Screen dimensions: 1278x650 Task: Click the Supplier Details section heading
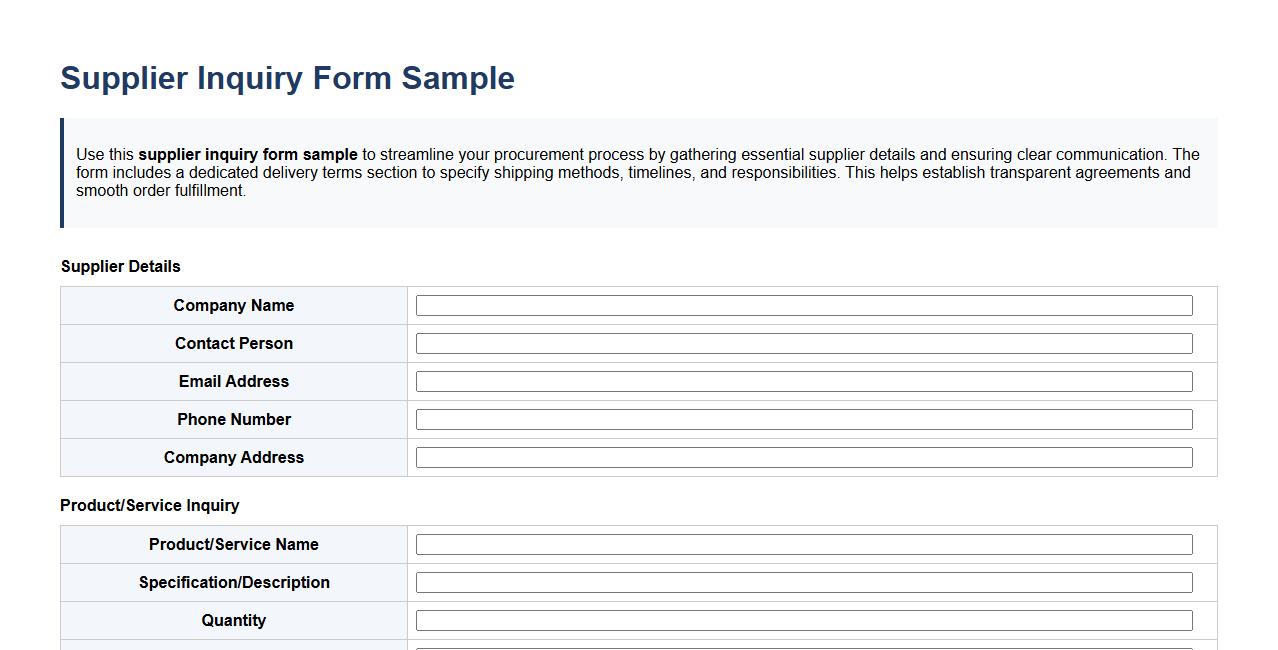tap(120, 266)
